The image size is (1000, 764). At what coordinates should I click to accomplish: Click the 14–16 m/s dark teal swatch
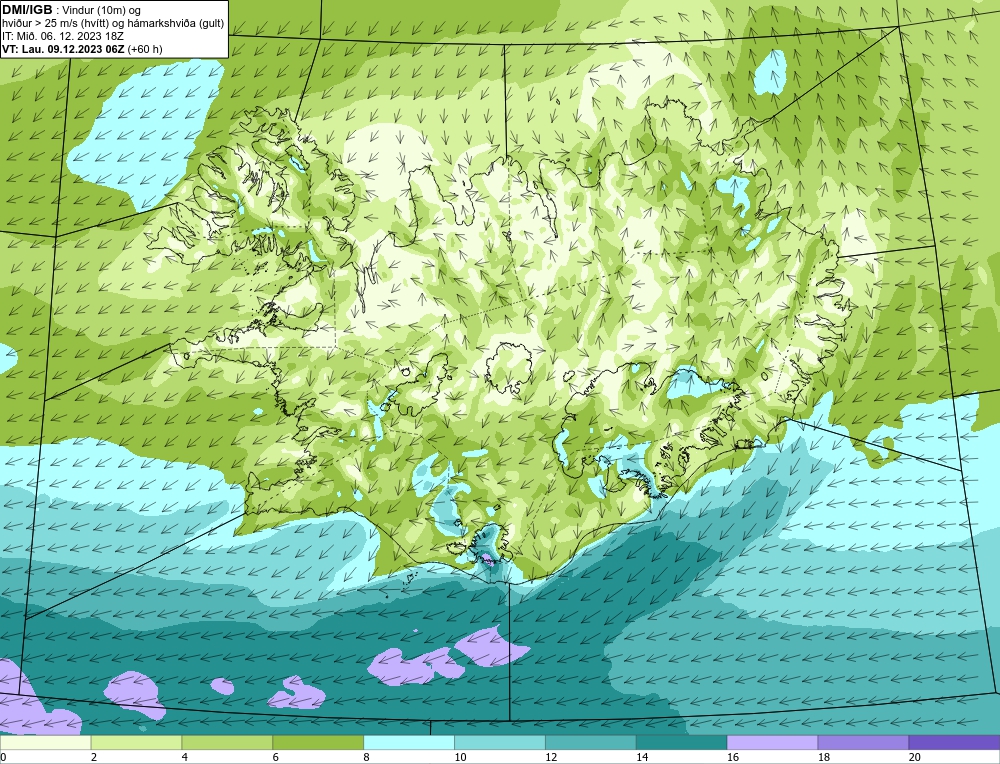[x=681, y=743]
